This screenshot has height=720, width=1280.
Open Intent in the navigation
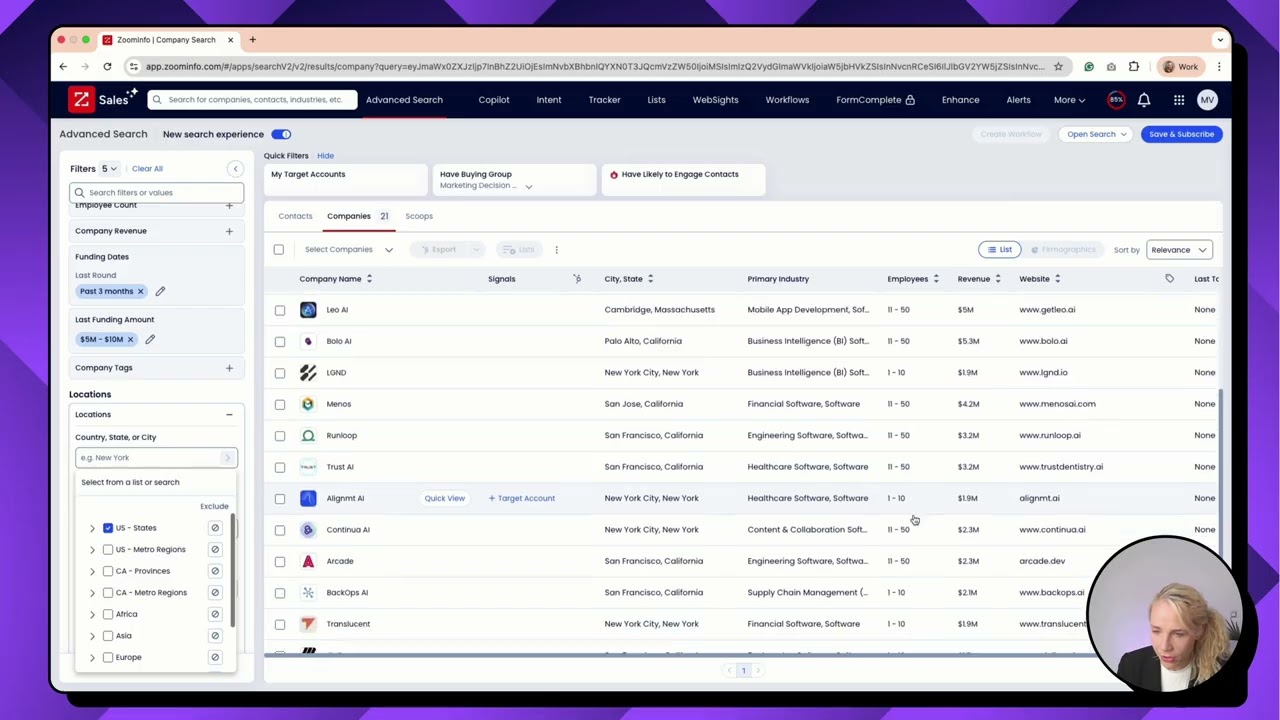(x=549, y=100)
